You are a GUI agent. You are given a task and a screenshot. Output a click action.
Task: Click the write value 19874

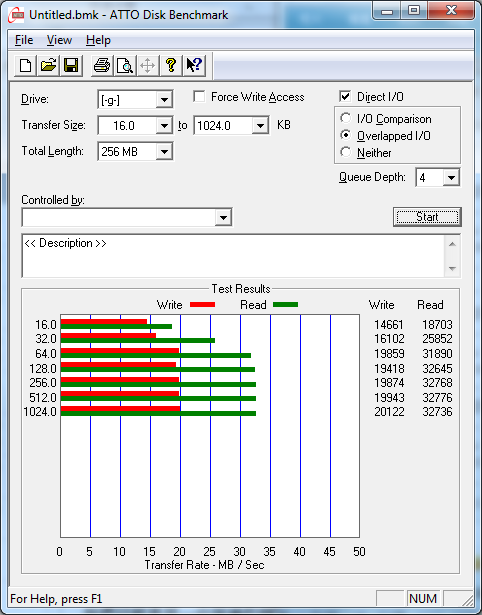pyautogui.click(x=389, y=382)
